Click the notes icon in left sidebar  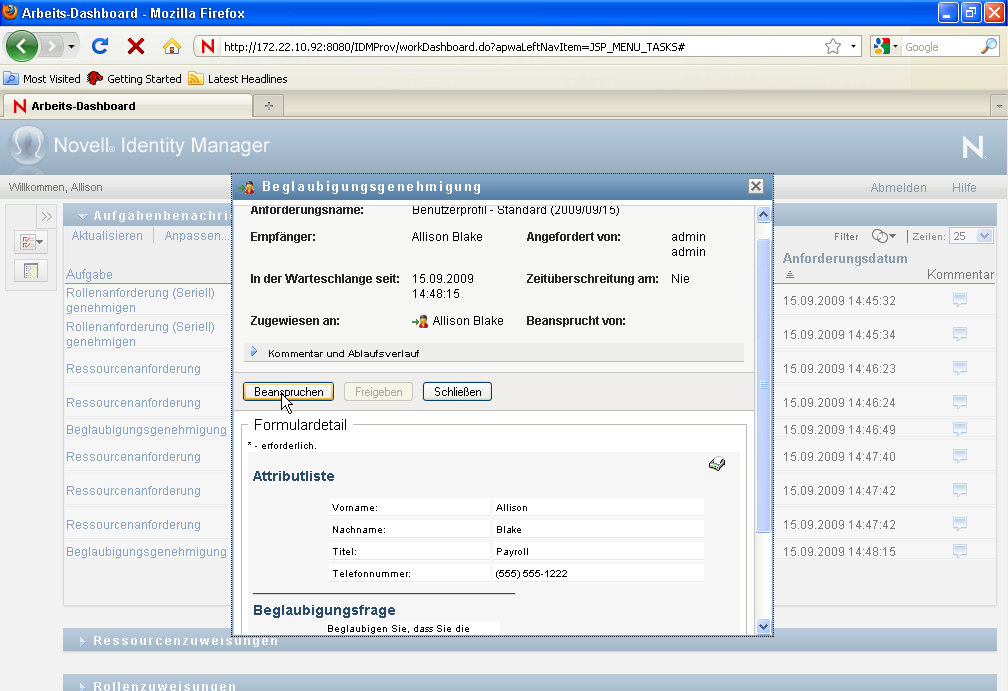coord(30,271)
